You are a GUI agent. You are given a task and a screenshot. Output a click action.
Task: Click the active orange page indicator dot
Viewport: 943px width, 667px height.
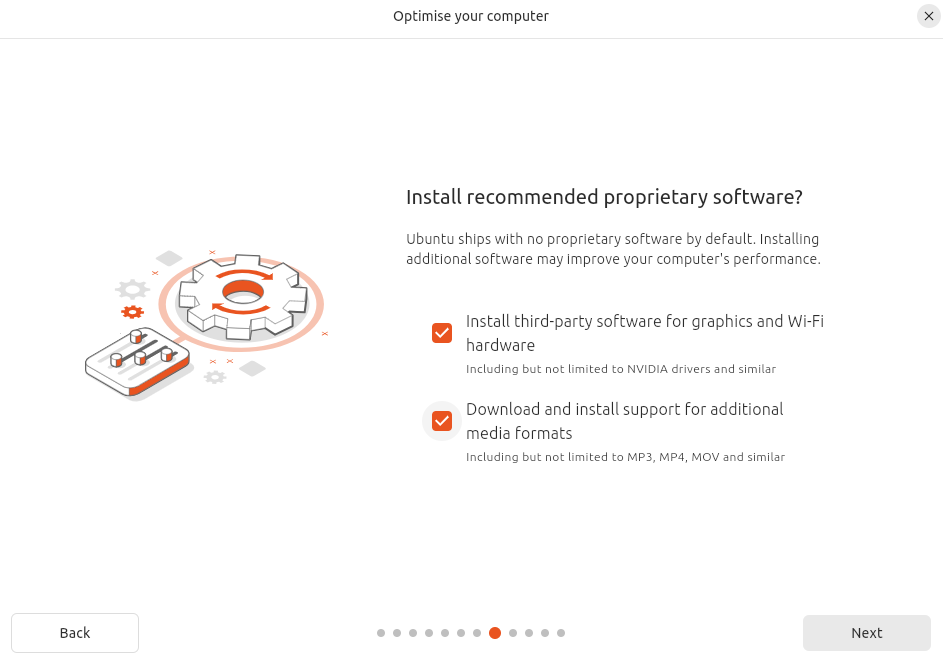tap(495, 633)
